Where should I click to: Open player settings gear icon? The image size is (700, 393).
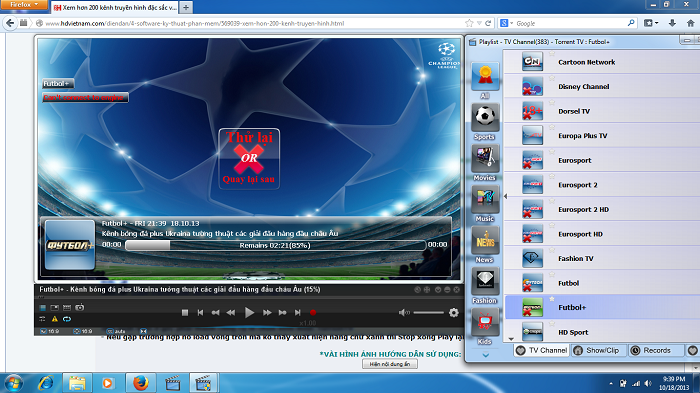(x=454, y=313)
